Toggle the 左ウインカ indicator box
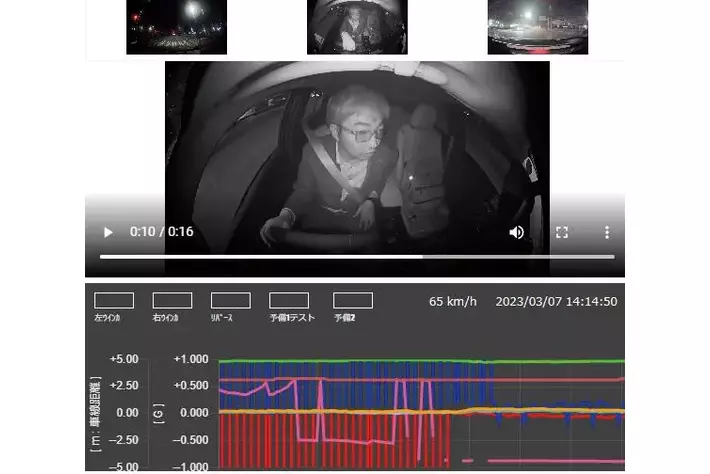The height and width of the screenshot is (474, 710). coord(113,300)
